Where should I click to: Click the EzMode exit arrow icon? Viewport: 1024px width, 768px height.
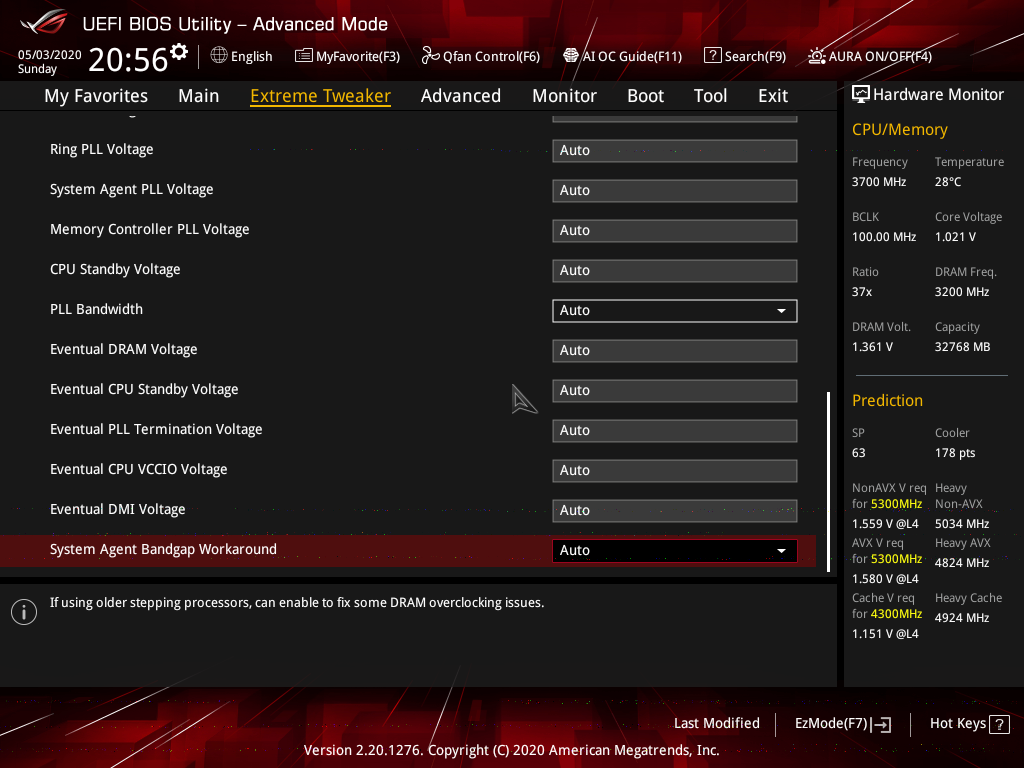(x=881, y=724)
